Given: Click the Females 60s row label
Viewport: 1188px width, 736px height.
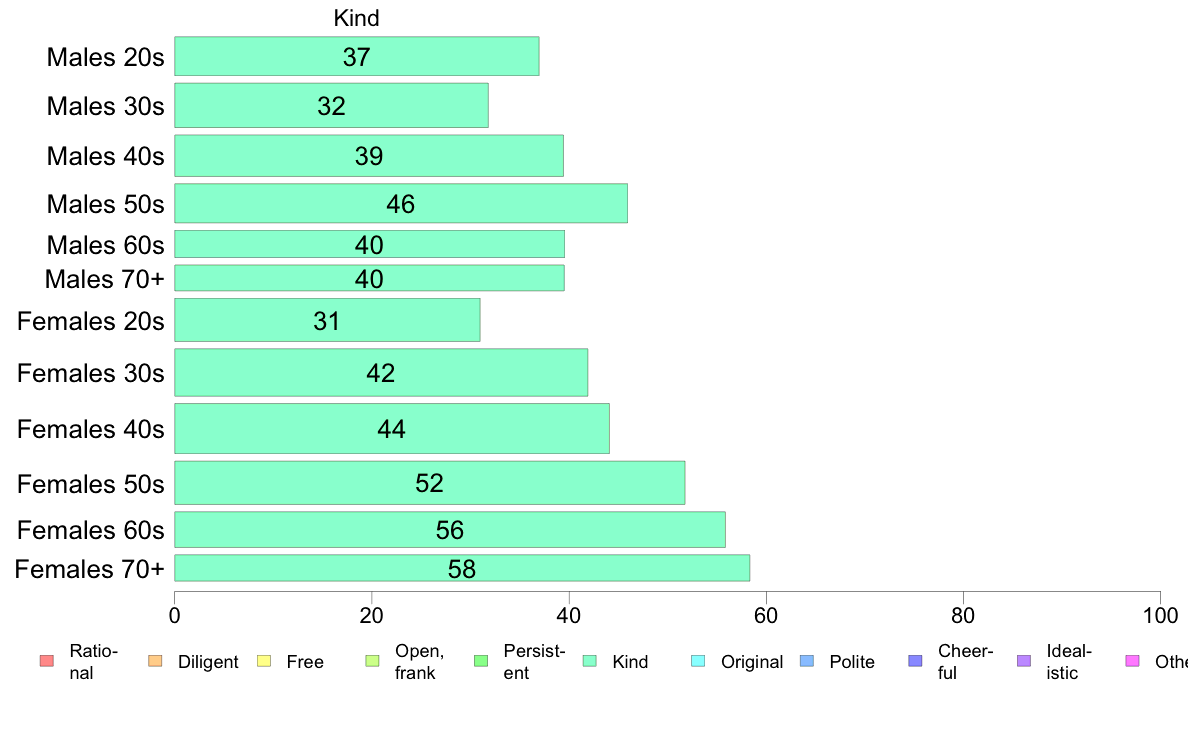Looking at the screenshot, I should click(91, 530).
